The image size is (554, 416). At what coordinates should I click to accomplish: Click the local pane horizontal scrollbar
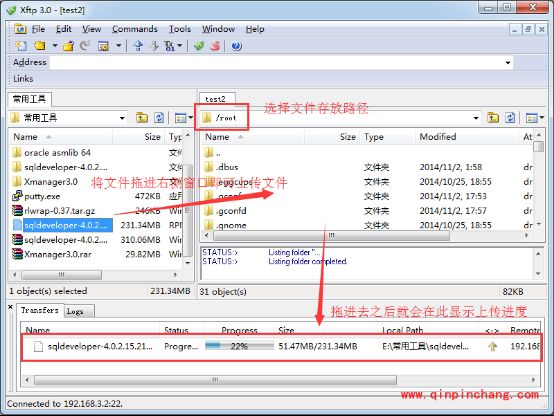(61, 275)
